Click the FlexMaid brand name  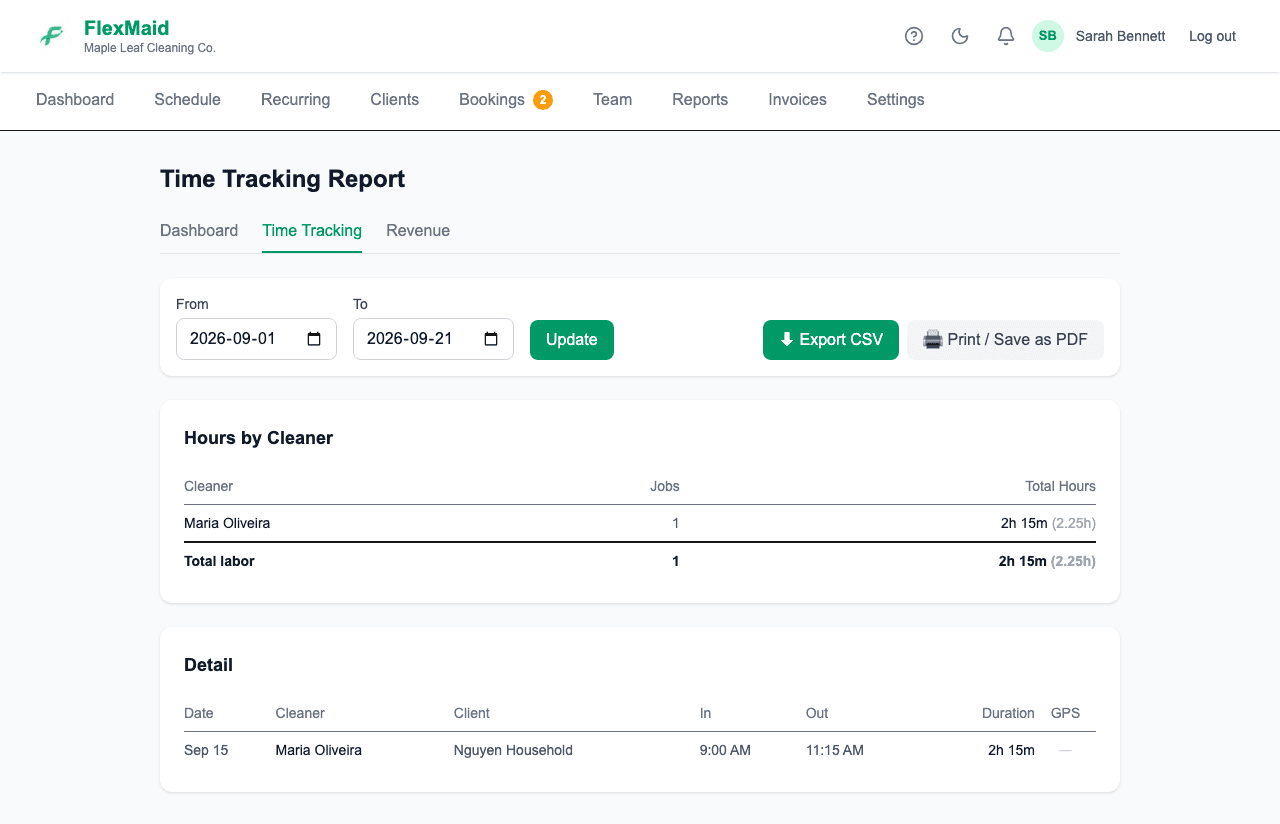pyautogui.click(x=126, y=28)
